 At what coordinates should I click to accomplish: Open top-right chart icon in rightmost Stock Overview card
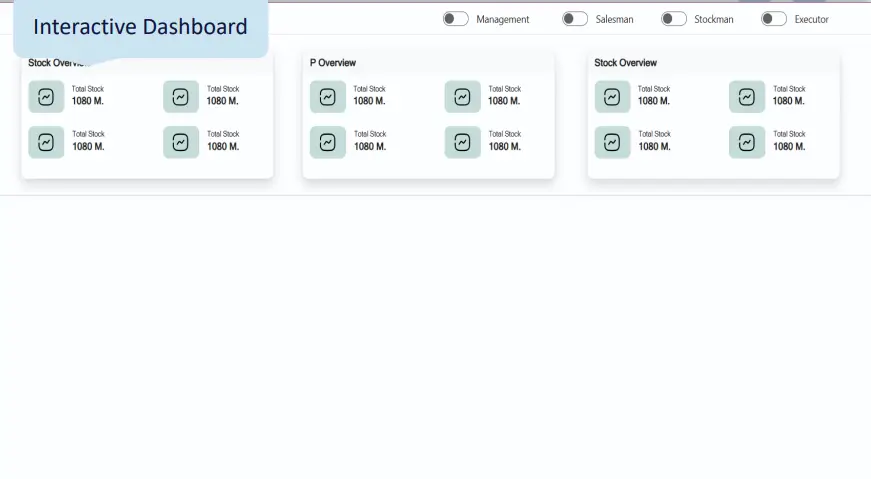click(x=746, y=97)
